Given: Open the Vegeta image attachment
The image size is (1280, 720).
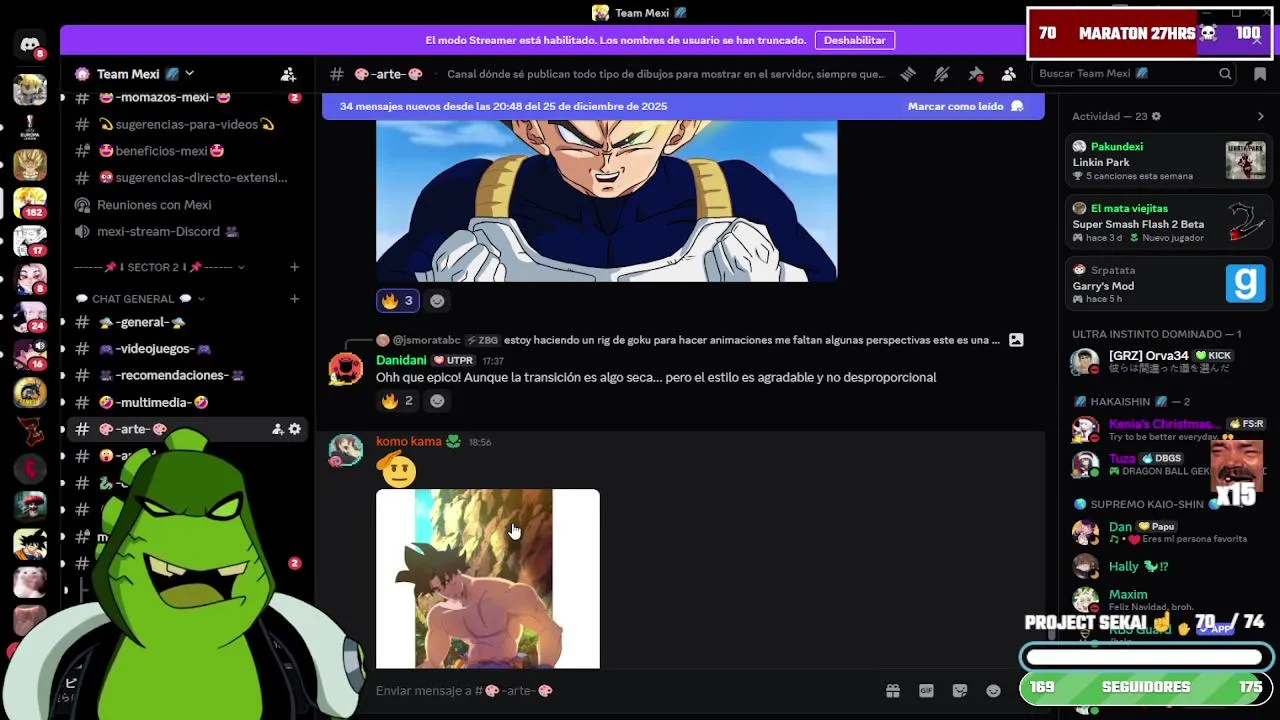Looking at the screenshot, I should click(x=606, y=200).
